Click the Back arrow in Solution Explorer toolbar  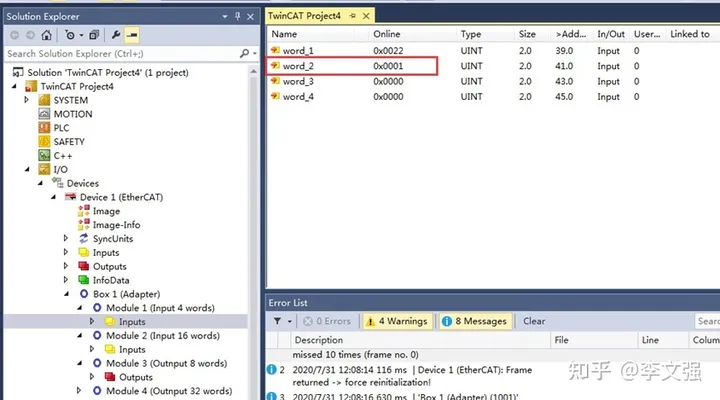click(x=15, y=35)
